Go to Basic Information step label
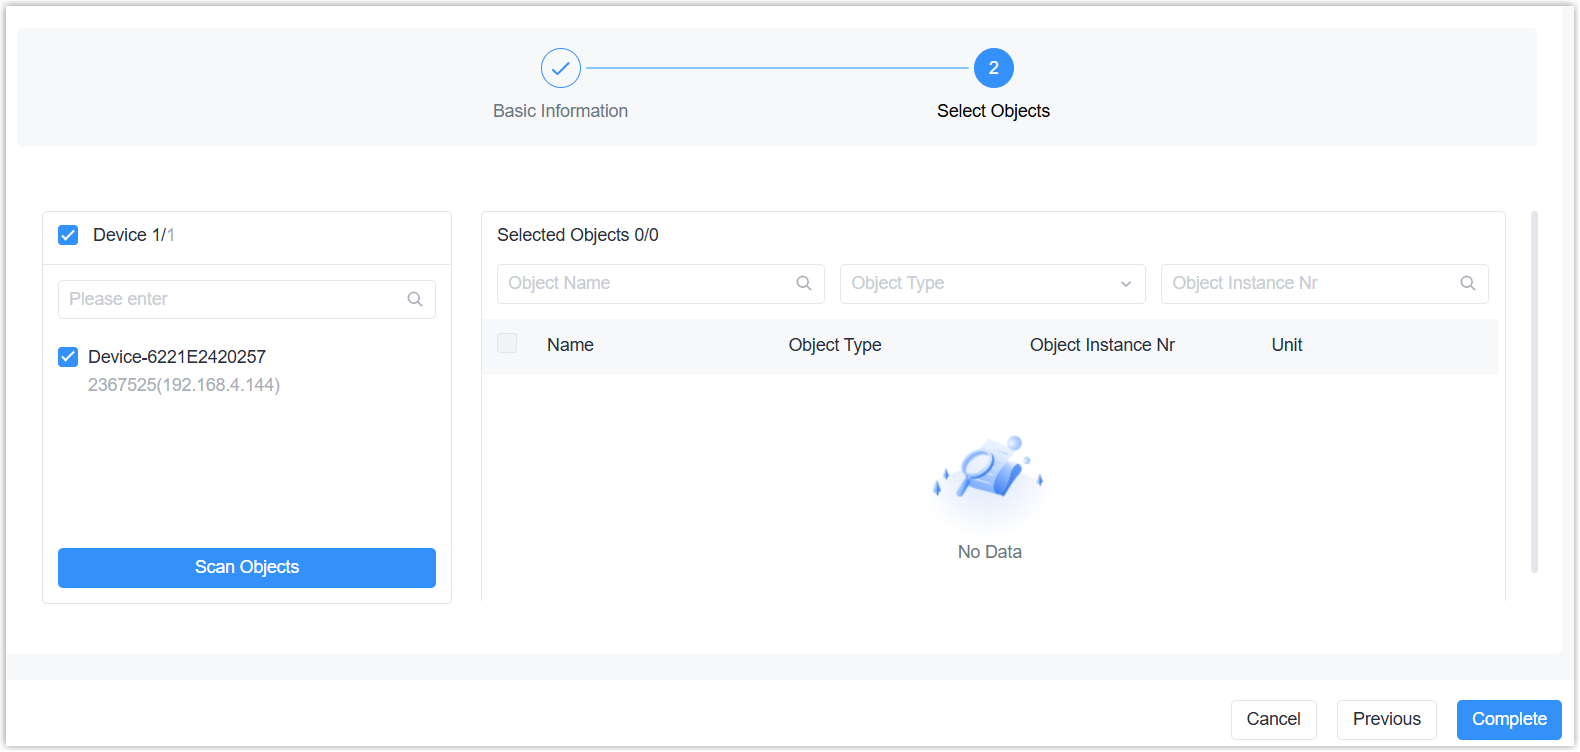The width and height of the screenshot is (1580, 752). pos(560,111)
